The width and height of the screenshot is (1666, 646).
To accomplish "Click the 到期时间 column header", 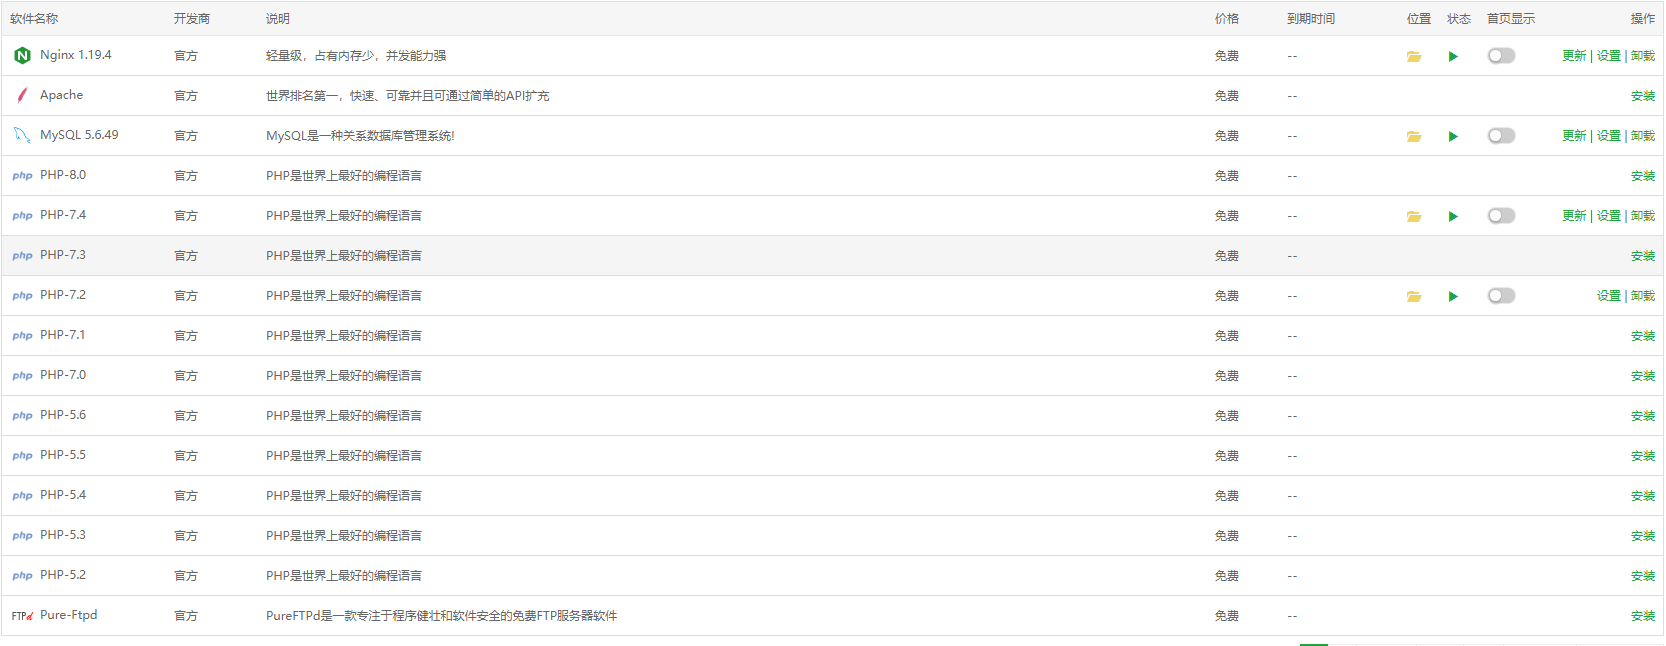I will [x=1311, y=19].
